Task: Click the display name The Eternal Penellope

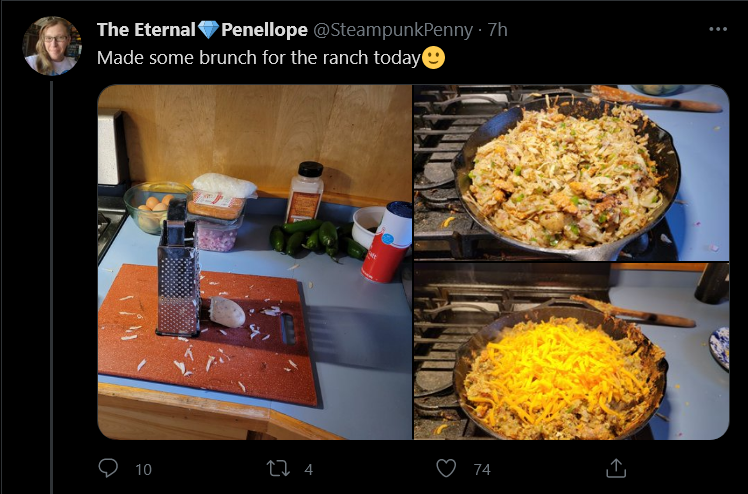Action: (202, 30)
